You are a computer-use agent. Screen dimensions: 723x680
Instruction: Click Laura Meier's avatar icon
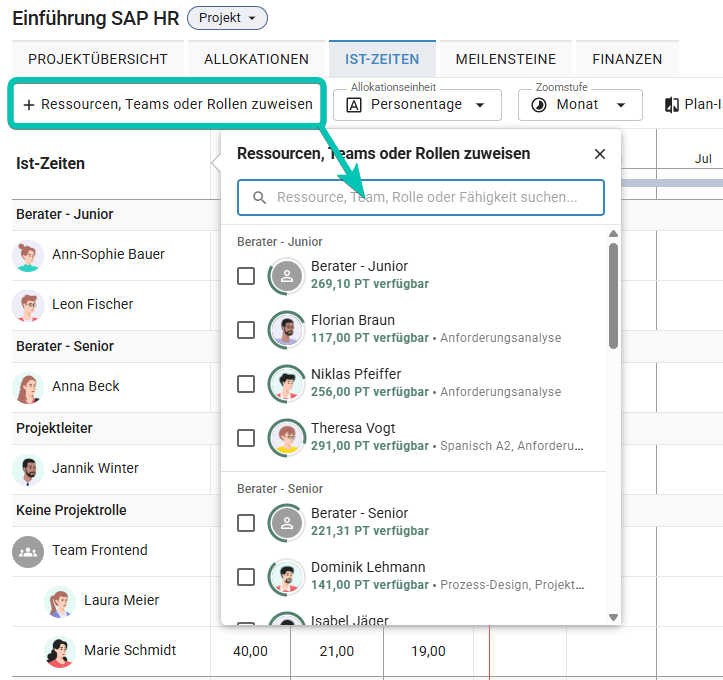click(x=60, y=602)
